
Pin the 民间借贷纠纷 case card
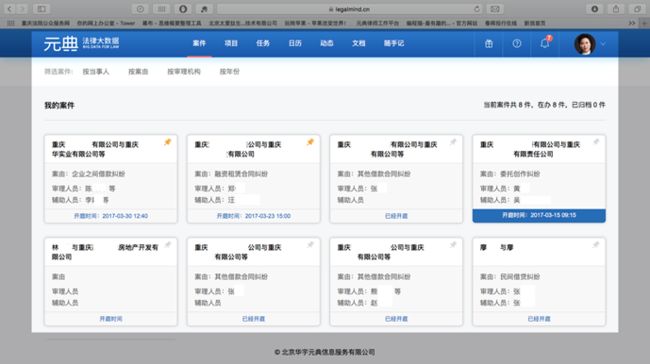[596, 245]
